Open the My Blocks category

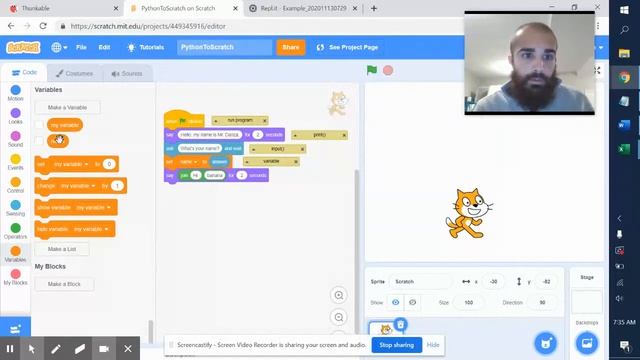16,277
